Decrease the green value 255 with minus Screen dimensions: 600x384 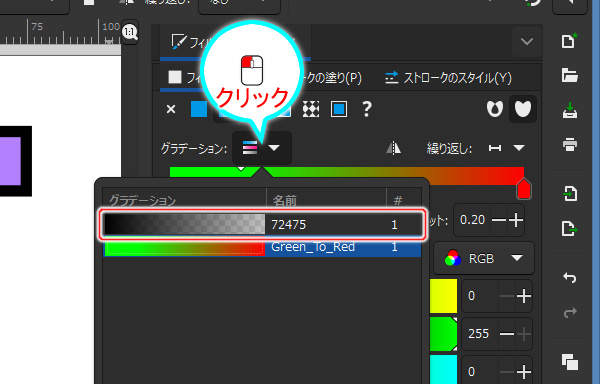(507, 334)
